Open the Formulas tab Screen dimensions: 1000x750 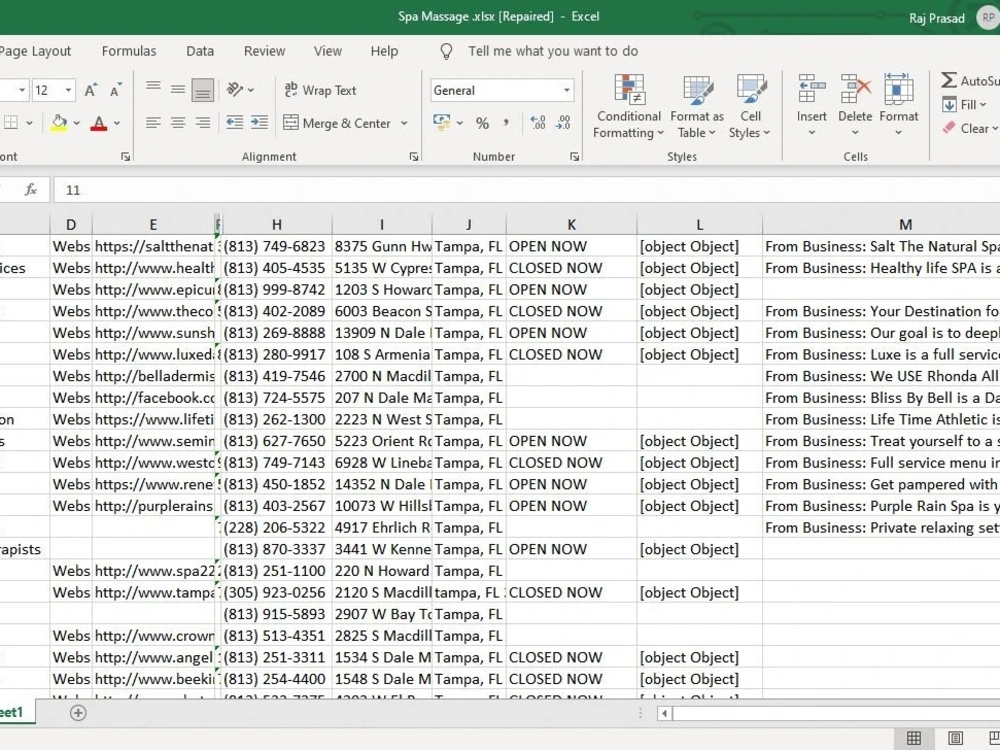129,51
